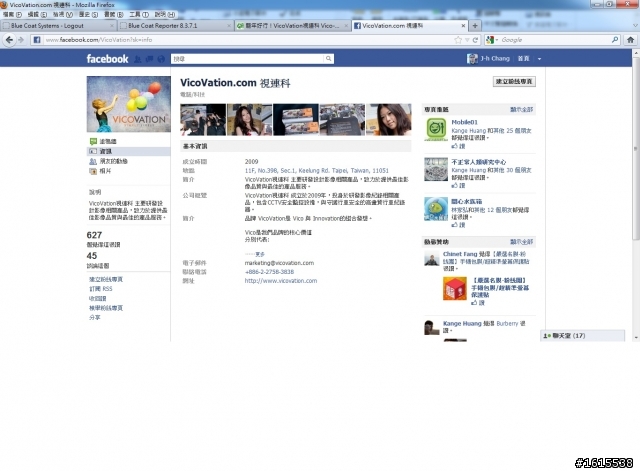Screen dimensions: 640x471
Task: Click the magnifier in Google search box
Action: tap(615, 40)
